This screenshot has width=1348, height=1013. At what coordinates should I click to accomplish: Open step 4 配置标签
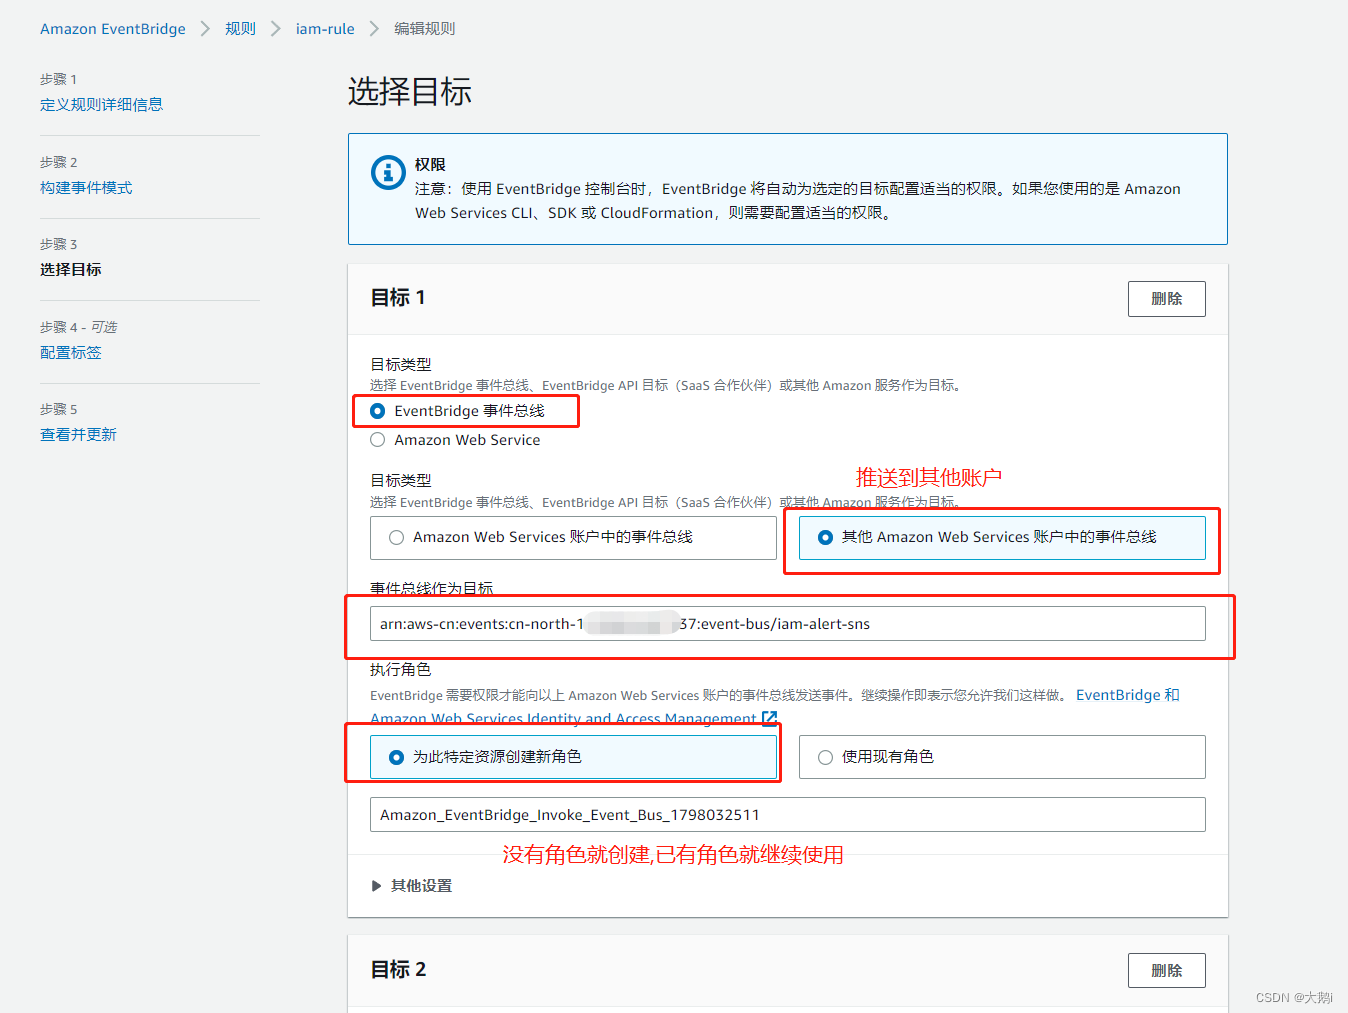pos(71,352)
